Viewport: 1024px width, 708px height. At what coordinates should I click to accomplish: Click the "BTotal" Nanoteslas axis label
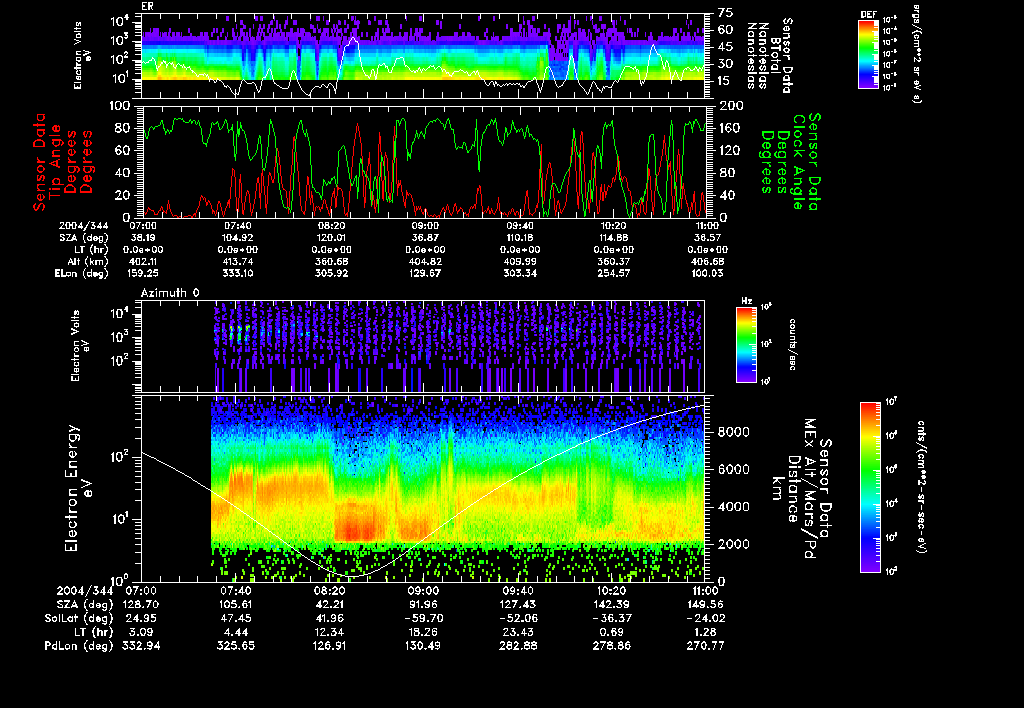(776, 56)
